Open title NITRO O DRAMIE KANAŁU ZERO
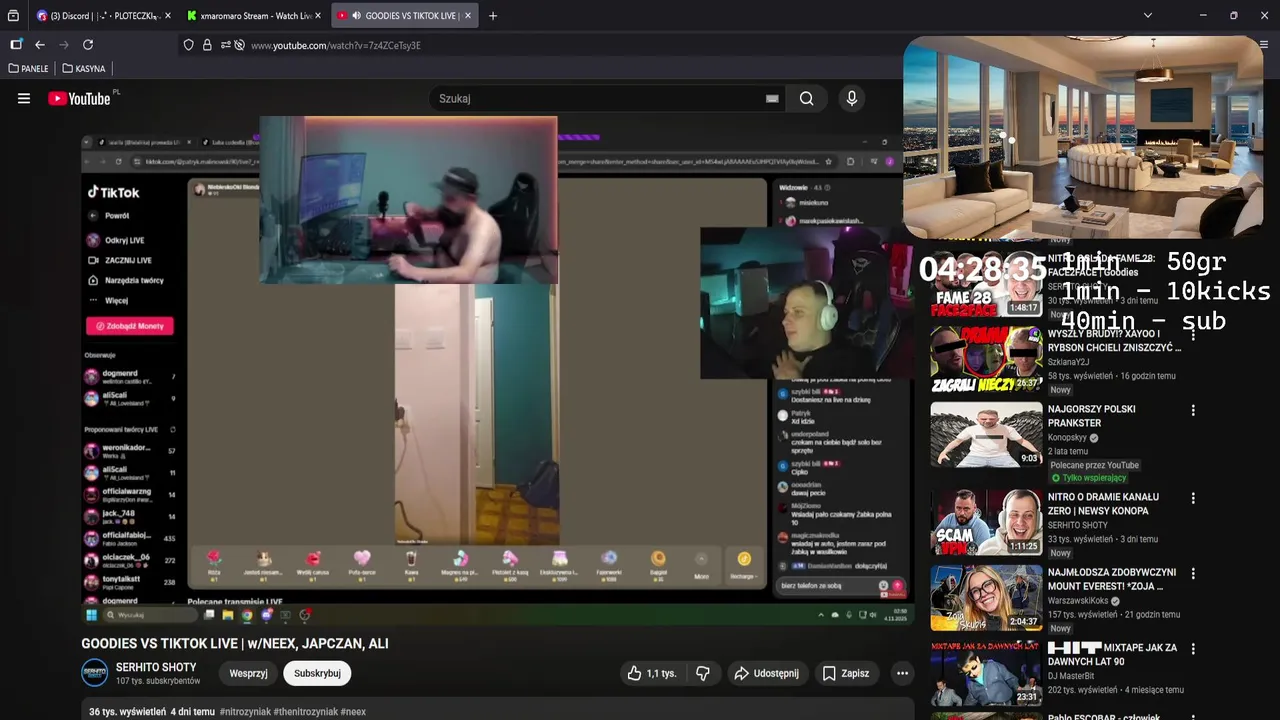This screenshot has height=720, width=1280. tap(1103, 504)
